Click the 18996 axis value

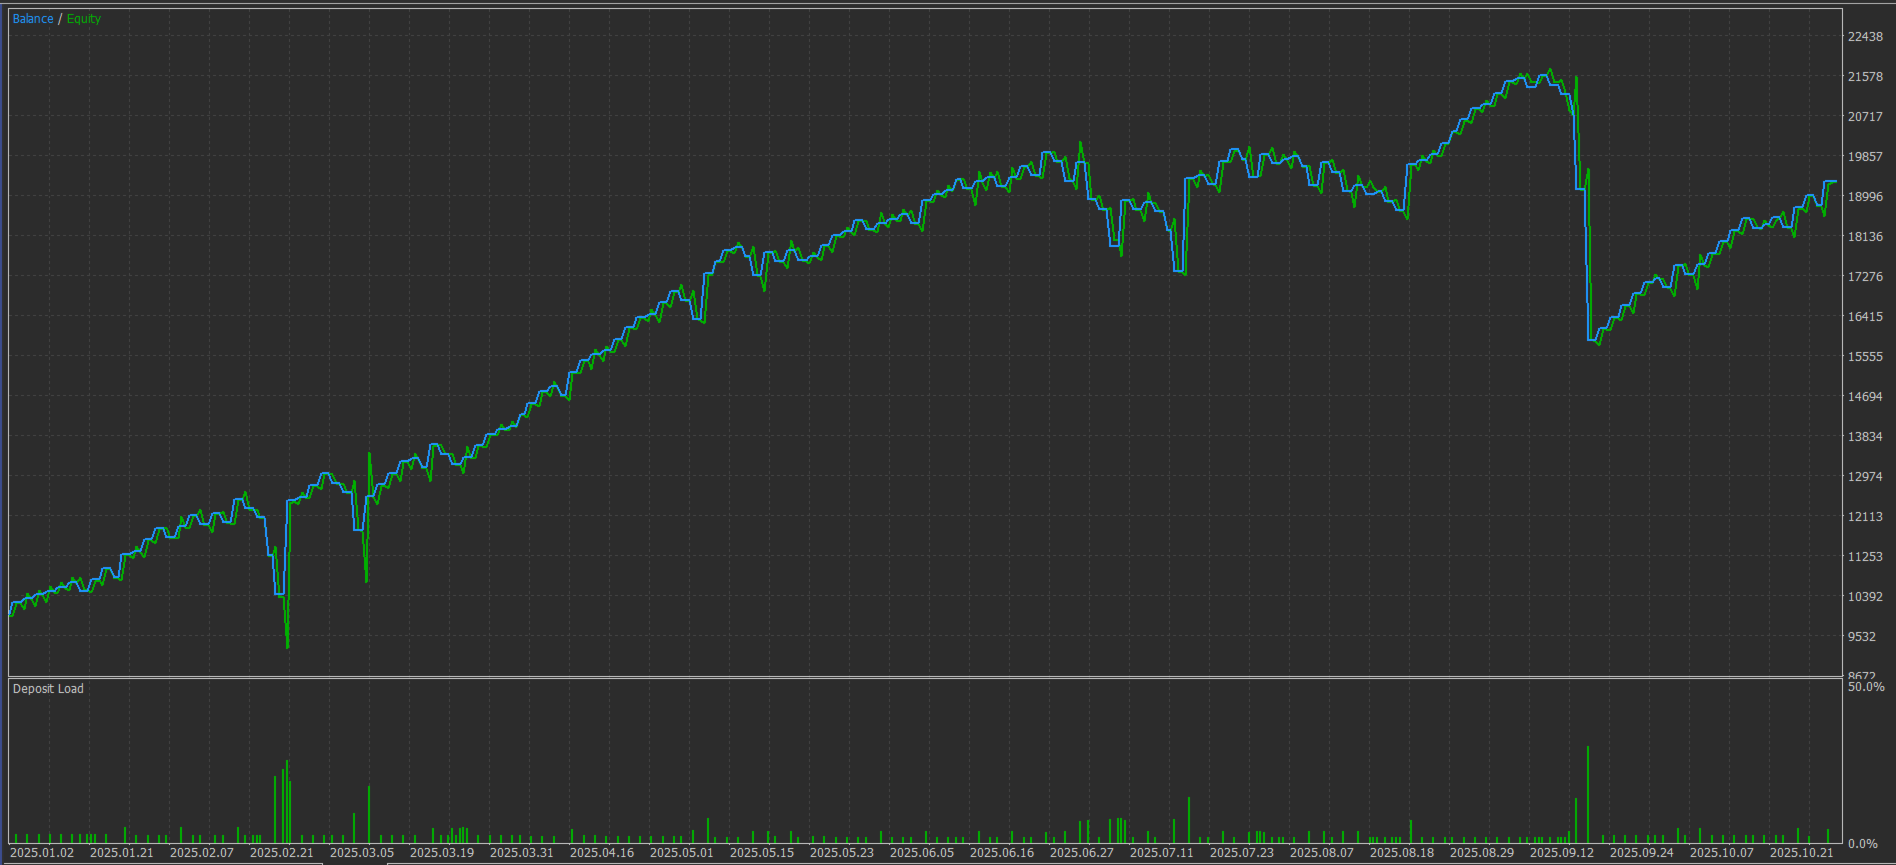[x=1865, y=197]
